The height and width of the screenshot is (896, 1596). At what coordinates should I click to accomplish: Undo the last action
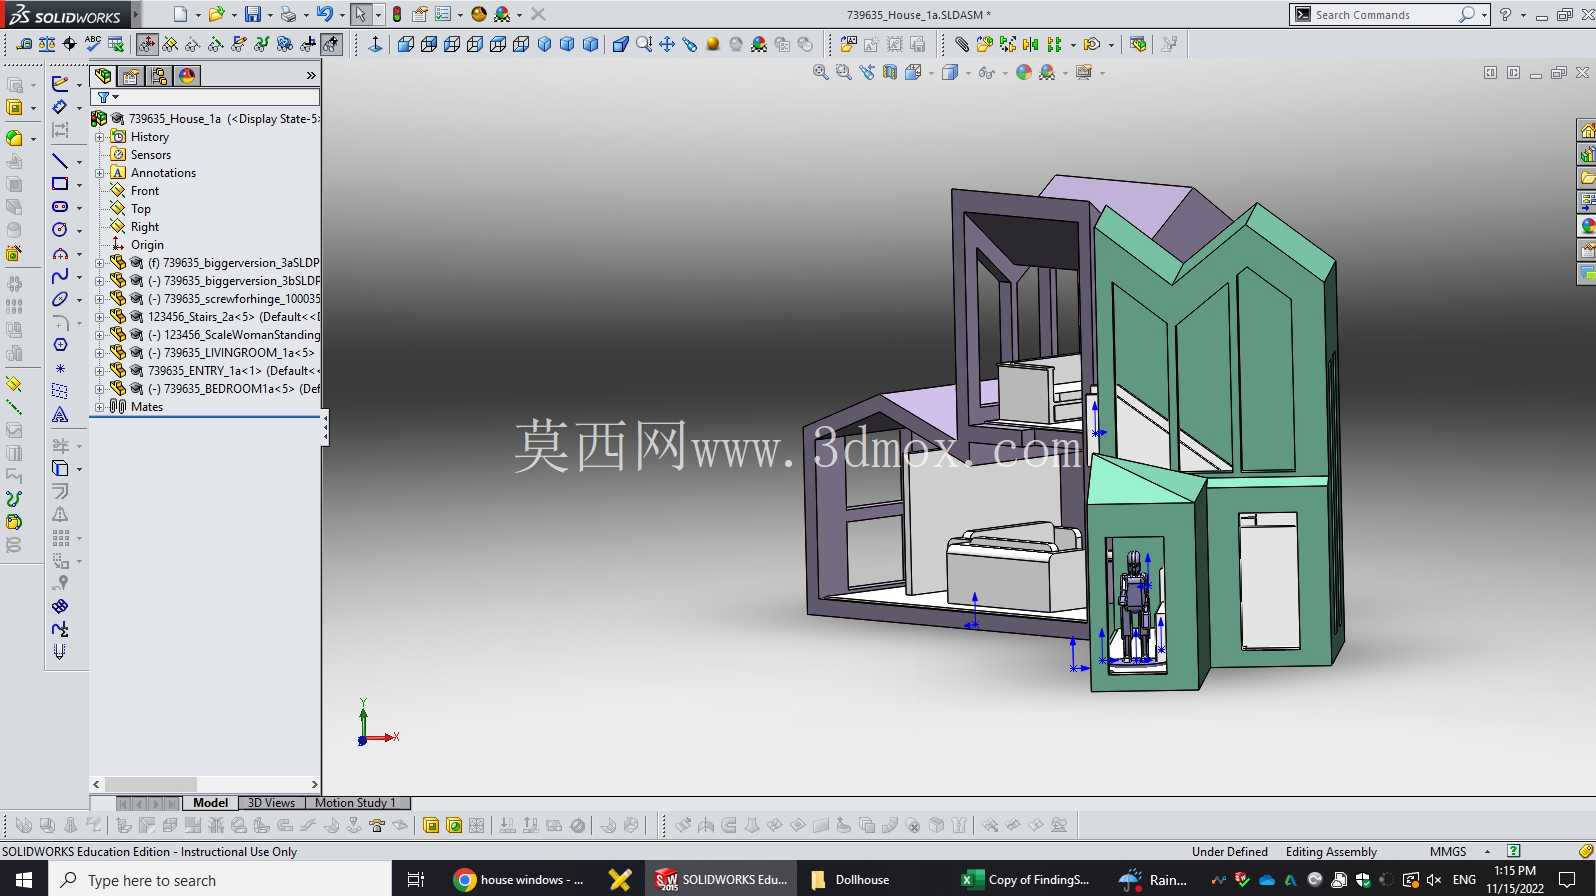pyautogui.click(x=324, y=14)
